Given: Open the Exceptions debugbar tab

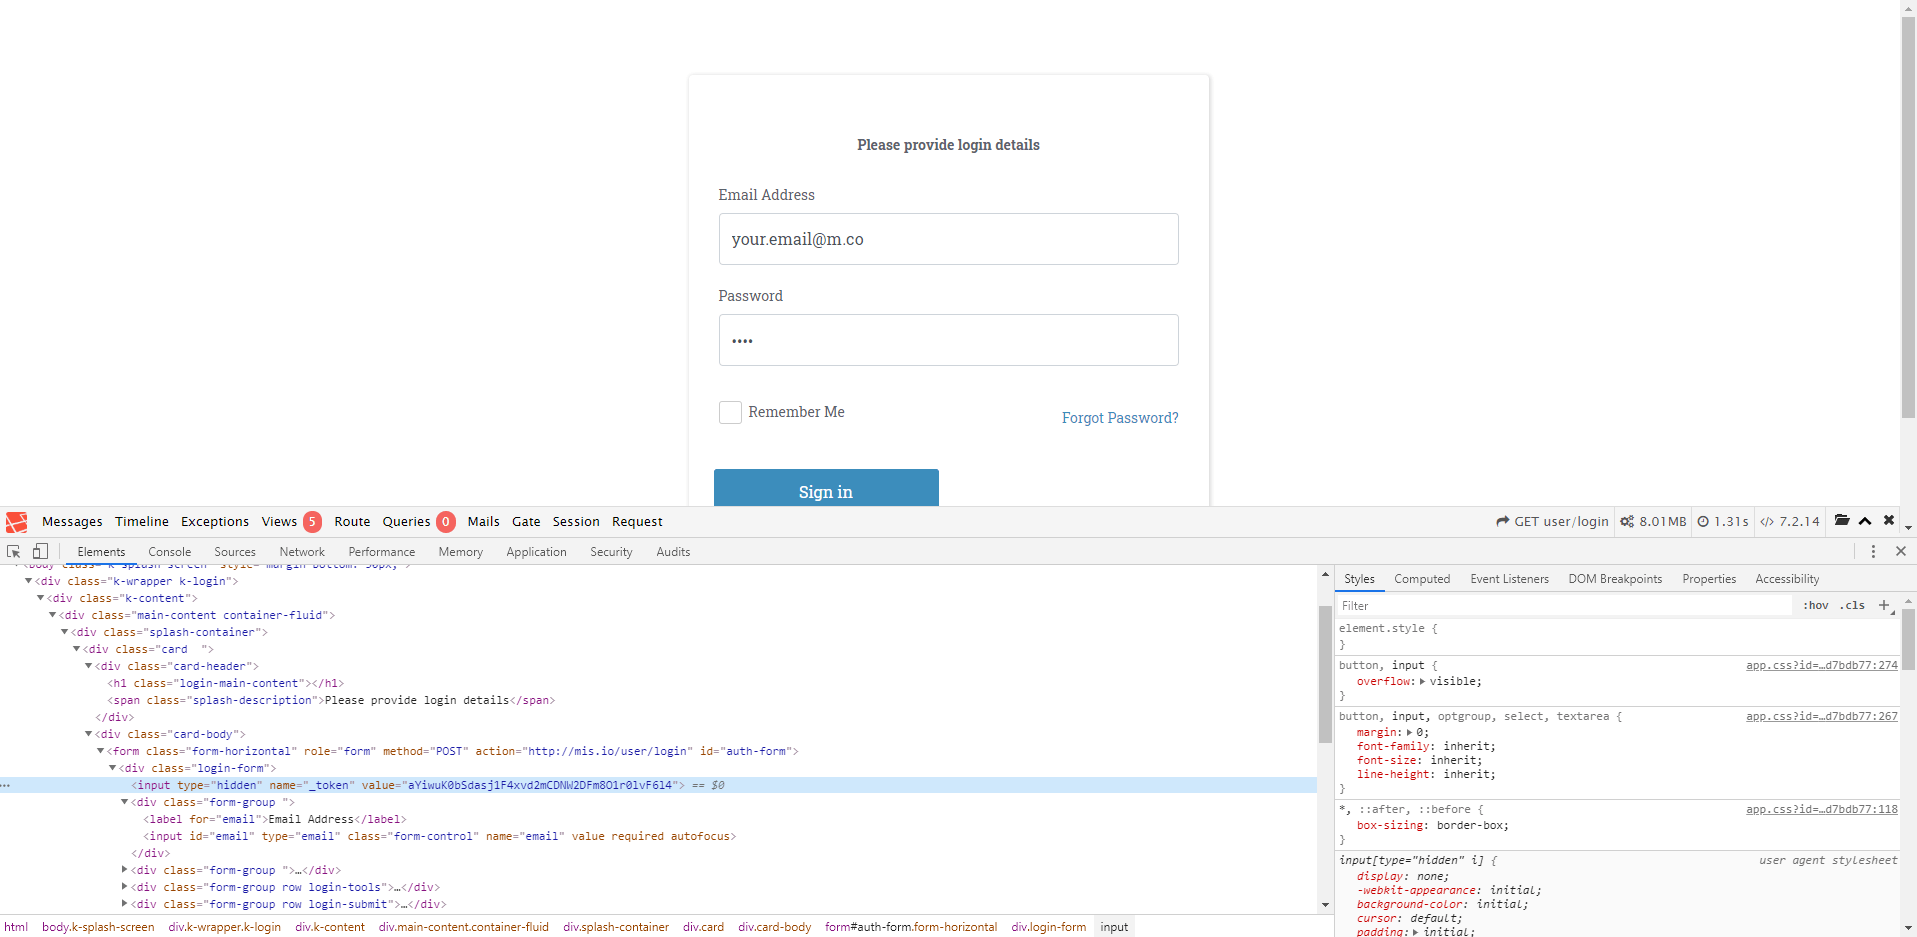Looking at the screenshot, I should point(215,521).
